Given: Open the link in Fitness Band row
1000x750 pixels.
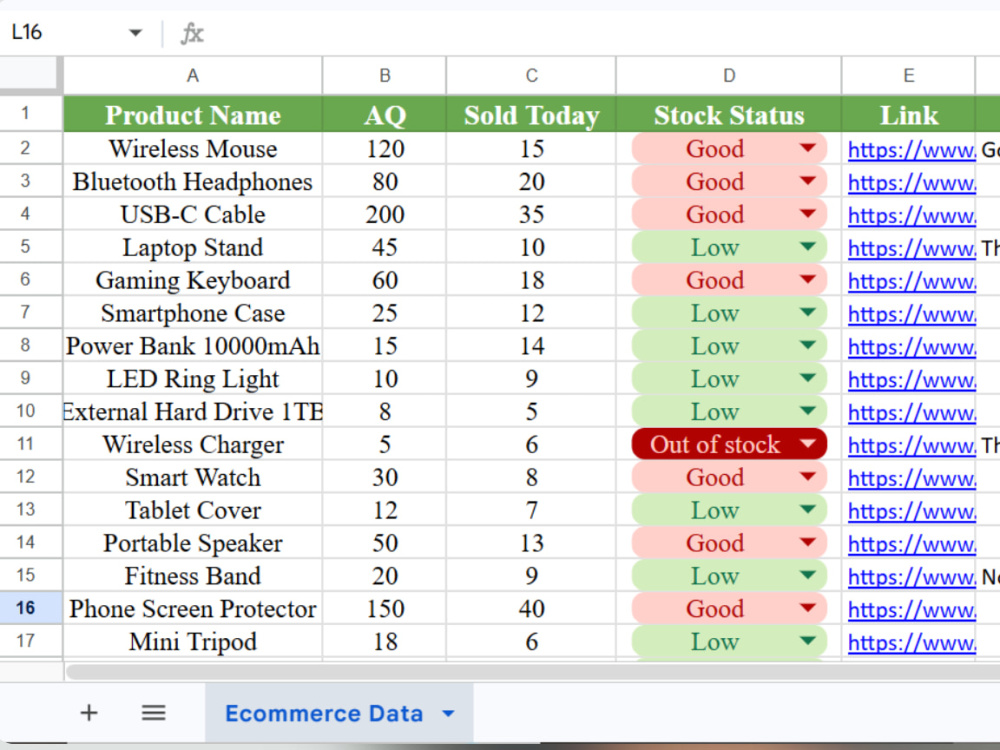Looking at the screenshot, I should click(x=911, y=577).
